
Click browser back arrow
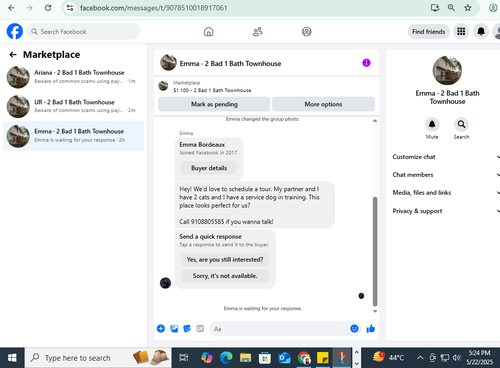click(x=11, y=8)
